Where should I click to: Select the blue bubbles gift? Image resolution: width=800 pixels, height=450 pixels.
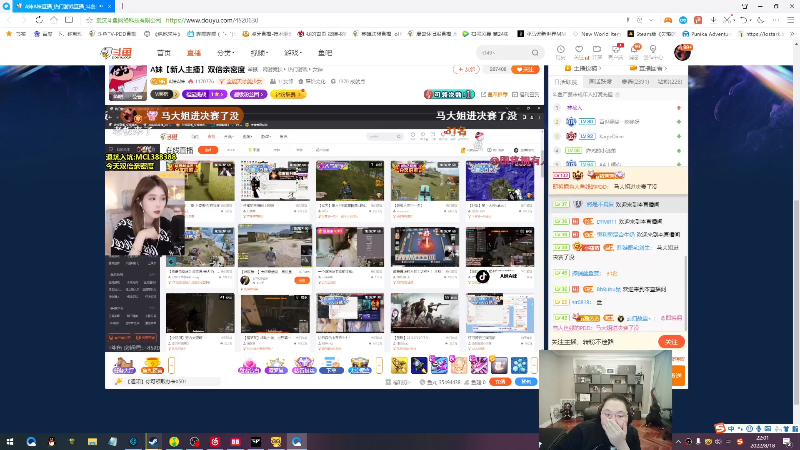519,365
